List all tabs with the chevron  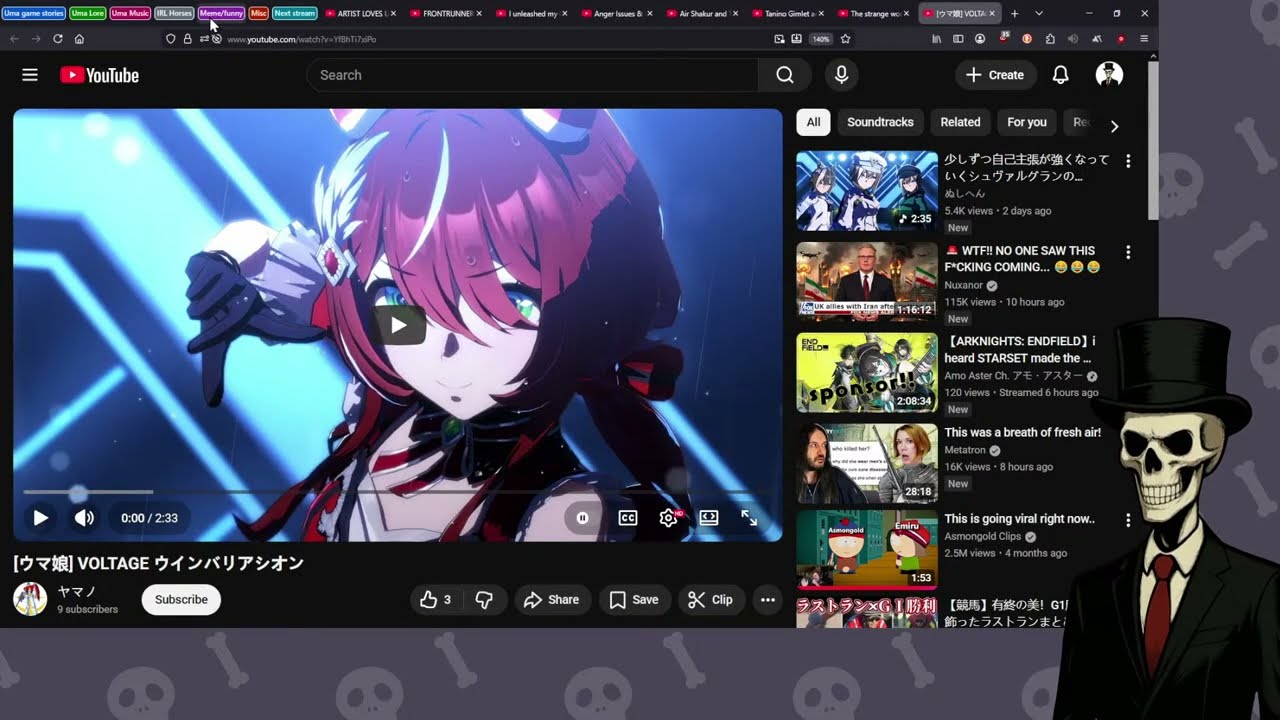point(1039,13)
